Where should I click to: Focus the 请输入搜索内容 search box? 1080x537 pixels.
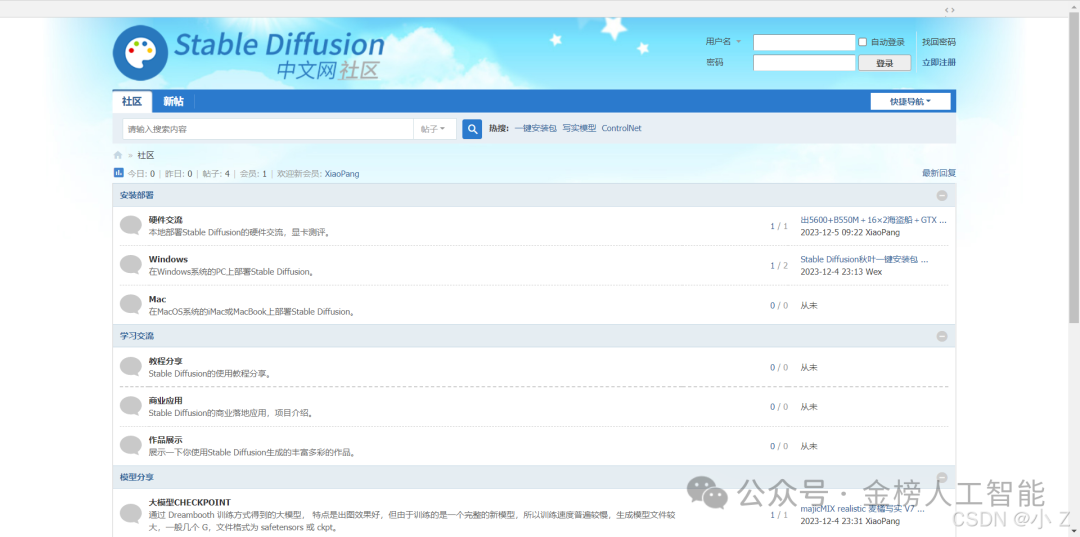tap(268, 129)
